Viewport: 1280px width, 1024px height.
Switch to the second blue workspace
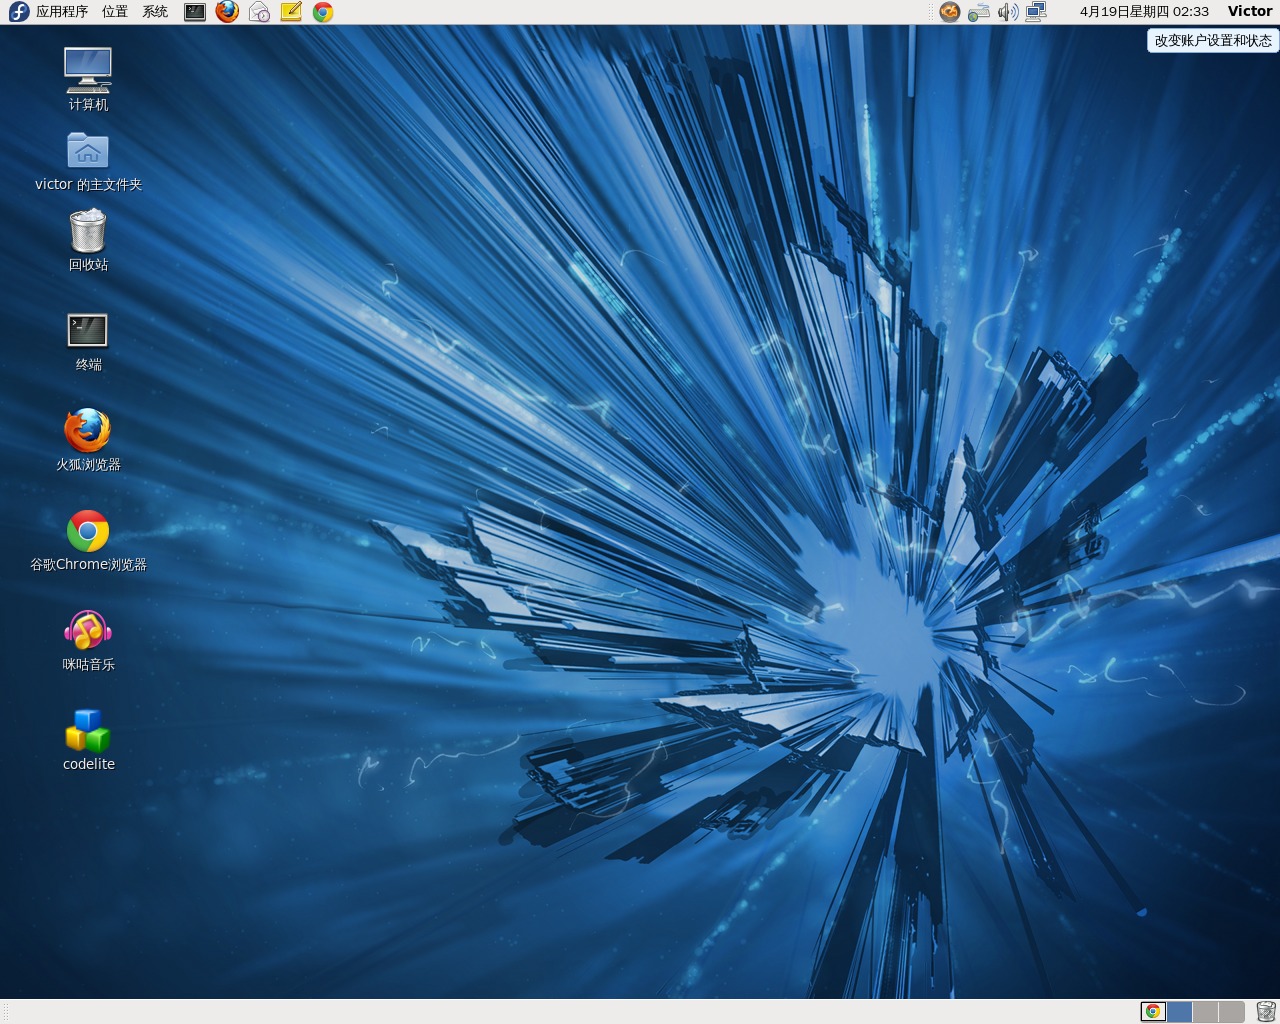coord(1179,1011)
